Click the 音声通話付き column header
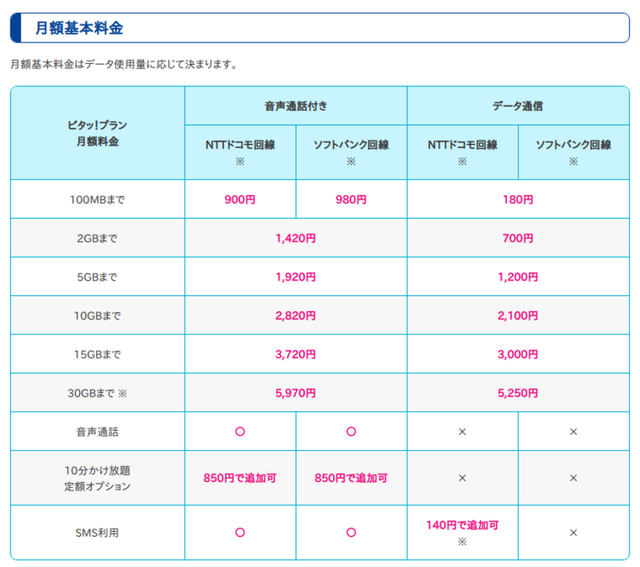640x567 pixels. pos(296,106)
